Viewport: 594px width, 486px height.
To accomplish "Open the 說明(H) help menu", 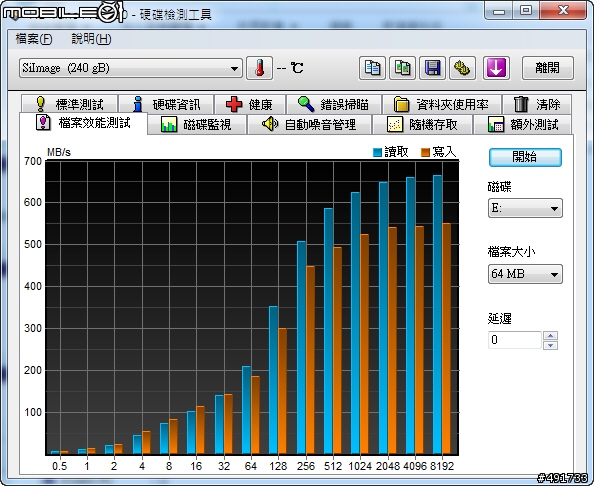I will (x=91, y=39).
